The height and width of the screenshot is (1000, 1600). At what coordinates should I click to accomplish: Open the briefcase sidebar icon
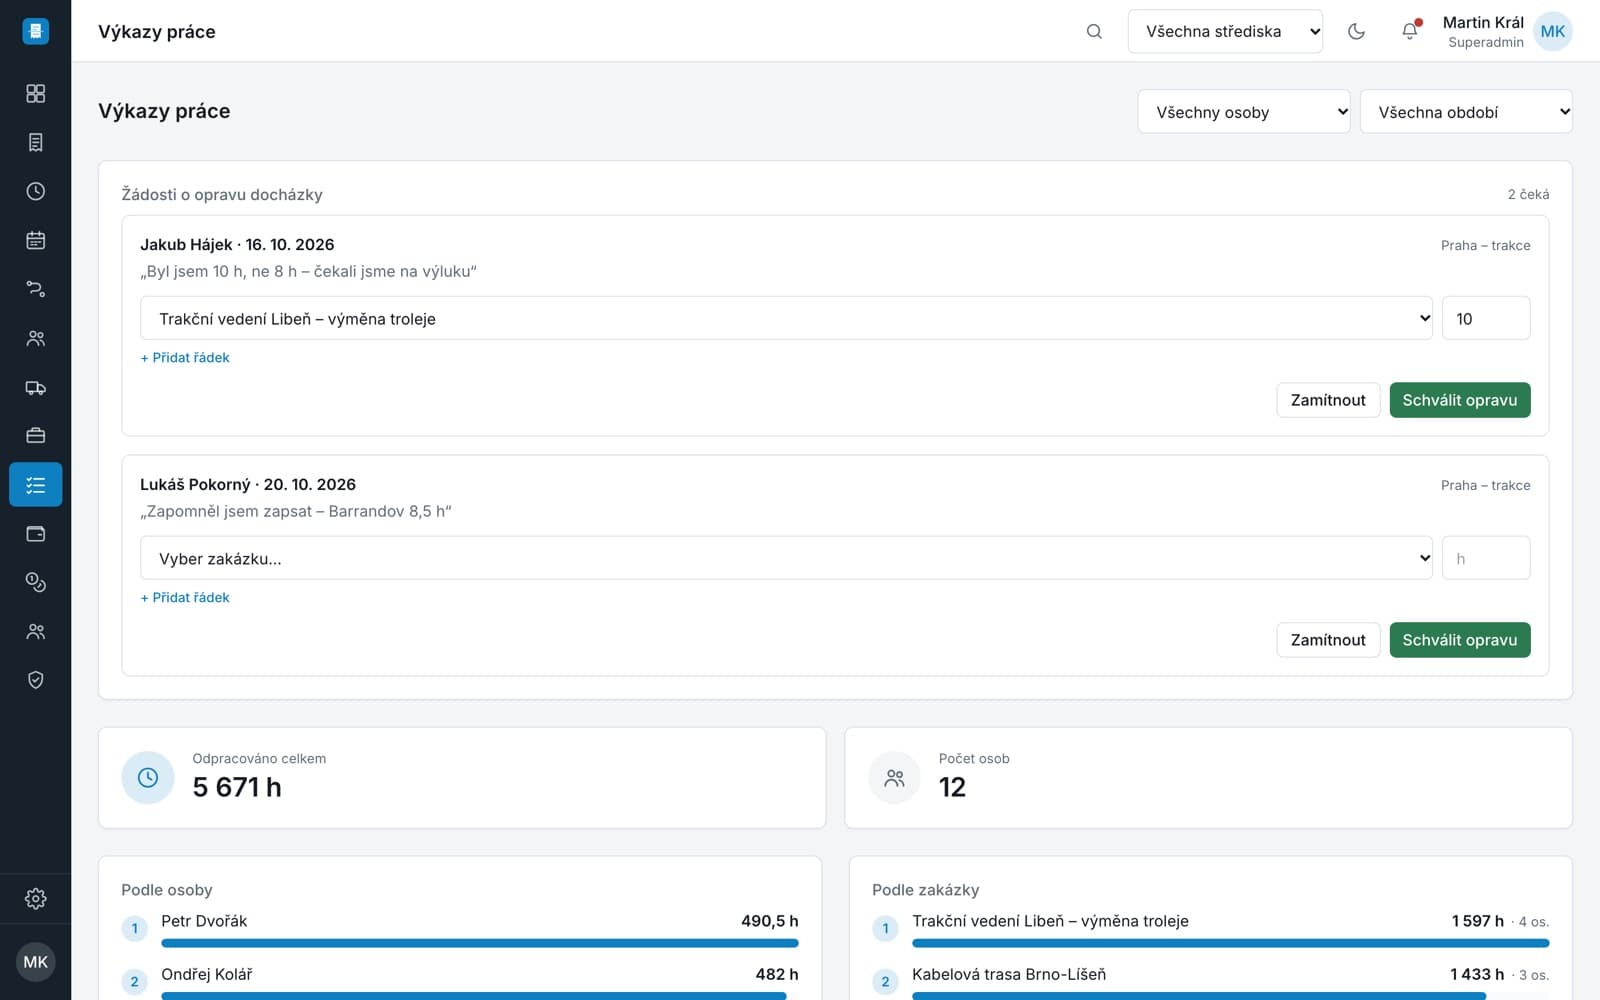(35, 435)
